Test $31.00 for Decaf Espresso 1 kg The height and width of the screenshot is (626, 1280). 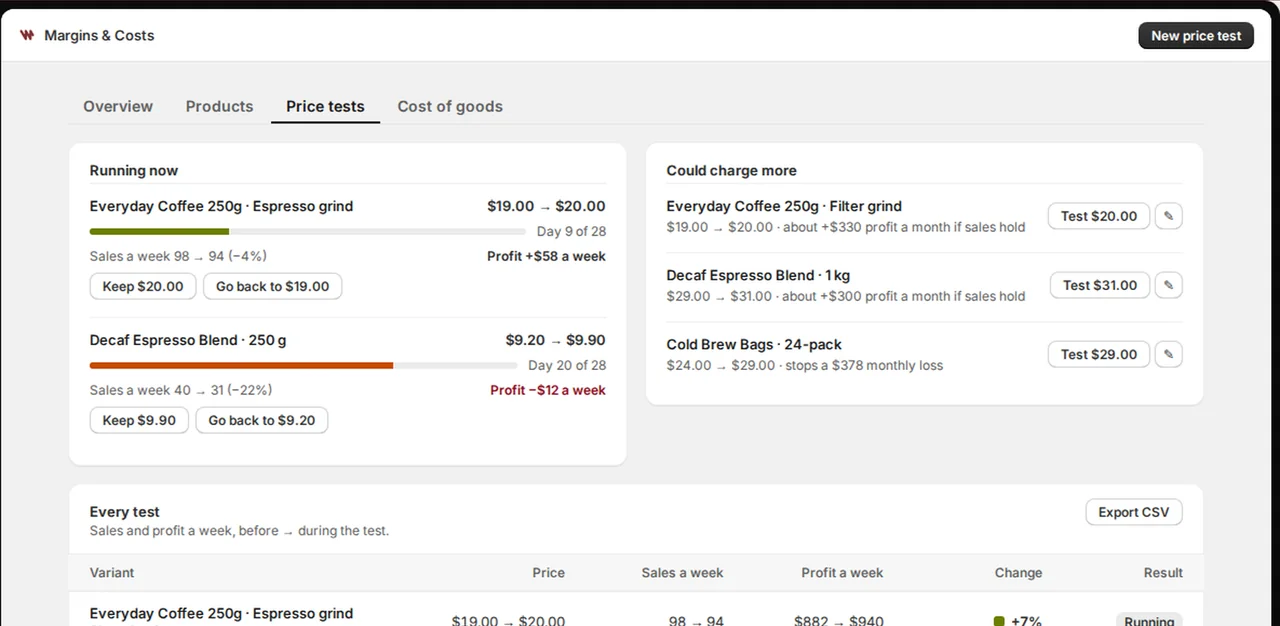pyautogui.click(x=1100, y=285)
